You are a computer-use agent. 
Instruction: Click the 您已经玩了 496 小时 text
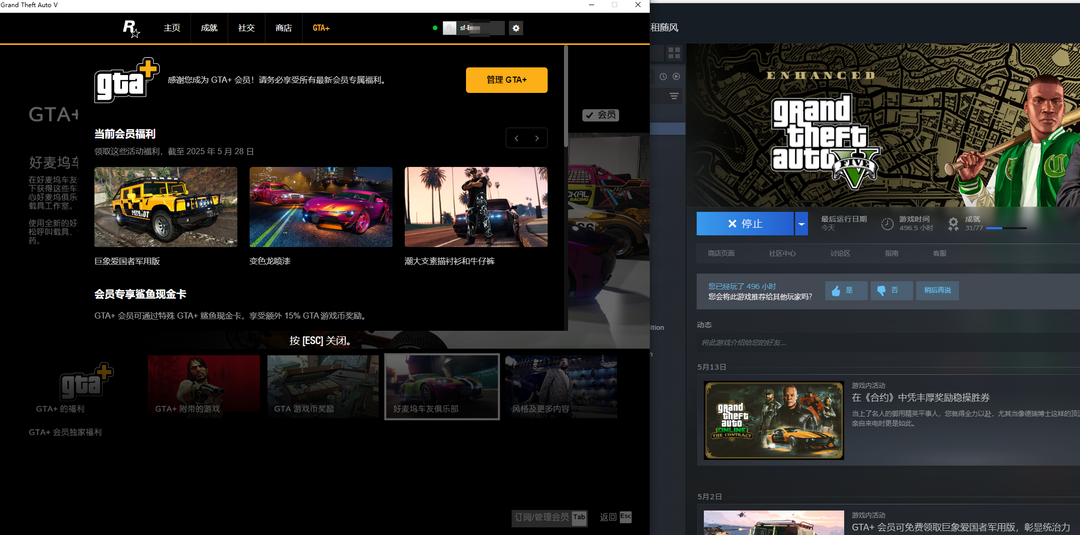(742, 286)
